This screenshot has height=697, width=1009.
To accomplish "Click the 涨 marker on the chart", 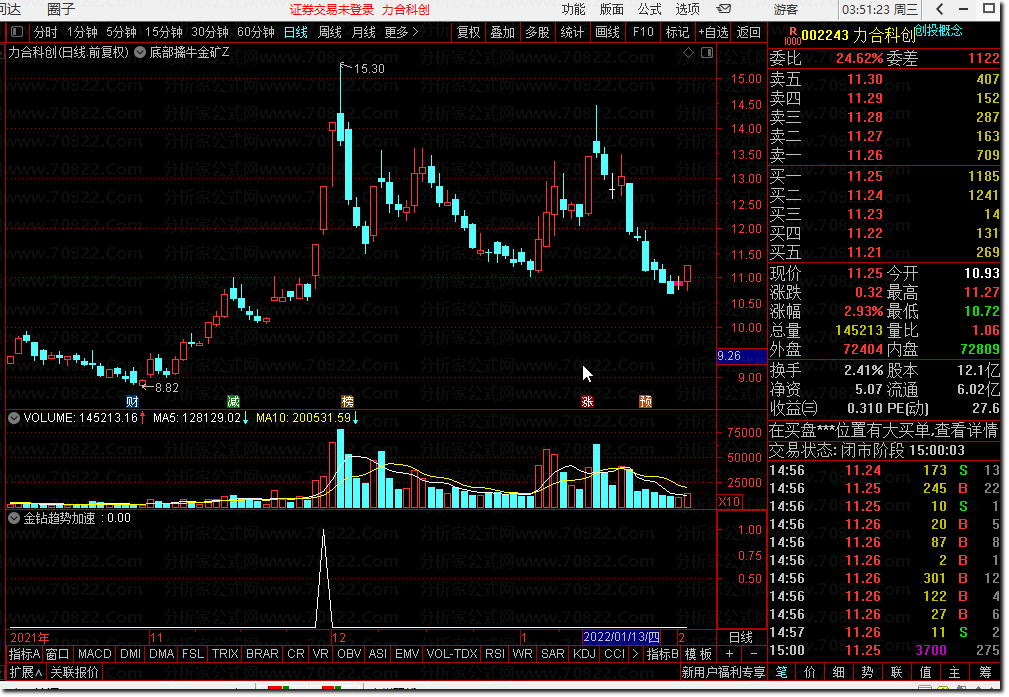I will [587, 402].
